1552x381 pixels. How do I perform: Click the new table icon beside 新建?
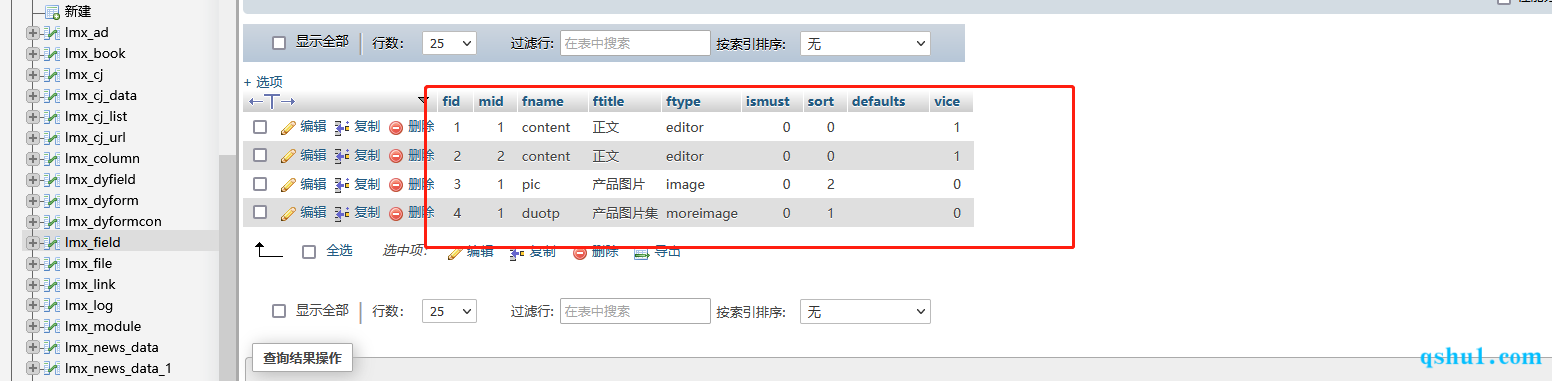click(53, 12)
